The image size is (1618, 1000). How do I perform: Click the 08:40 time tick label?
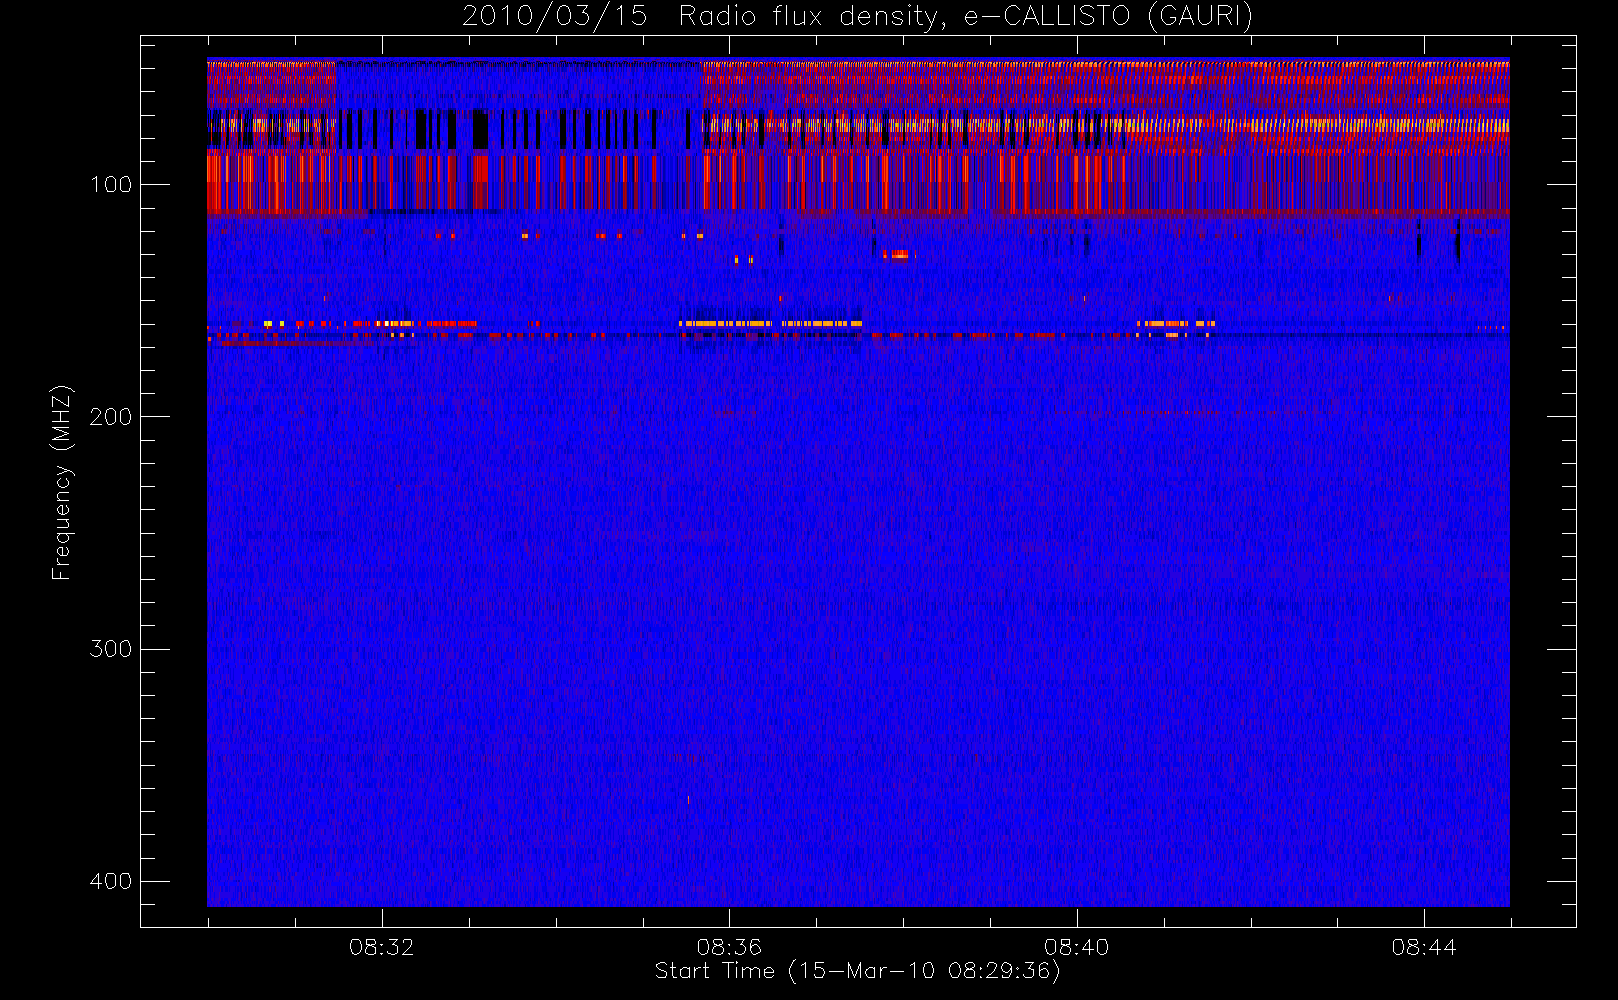pos(1076,947)
